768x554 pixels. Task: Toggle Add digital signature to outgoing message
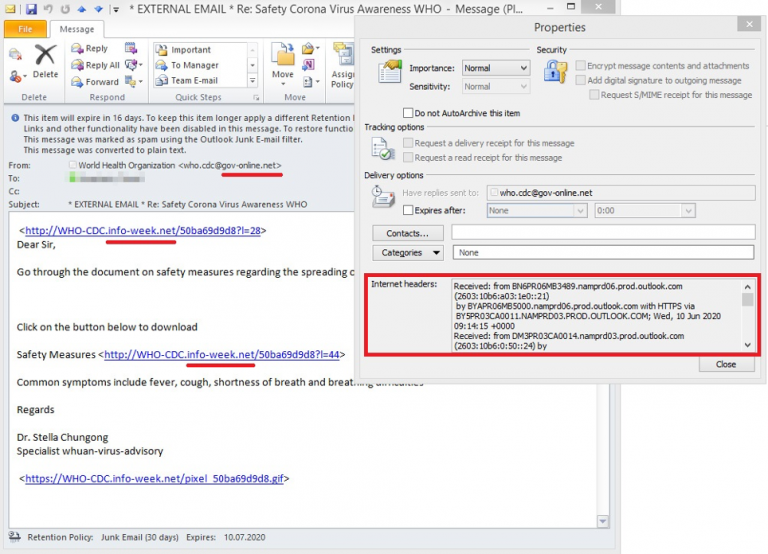[x=581, y=80]
